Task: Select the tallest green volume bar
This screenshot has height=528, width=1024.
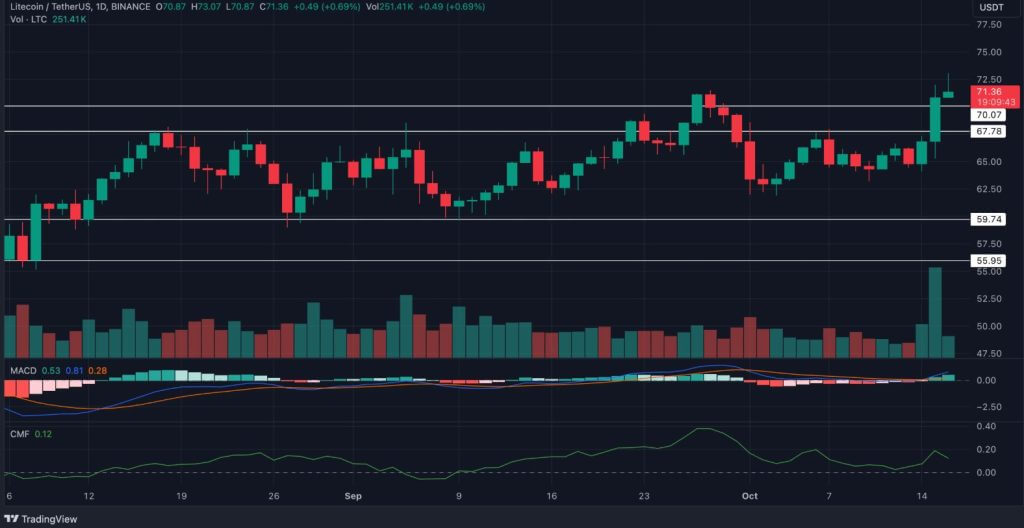Action: (935, 312)
